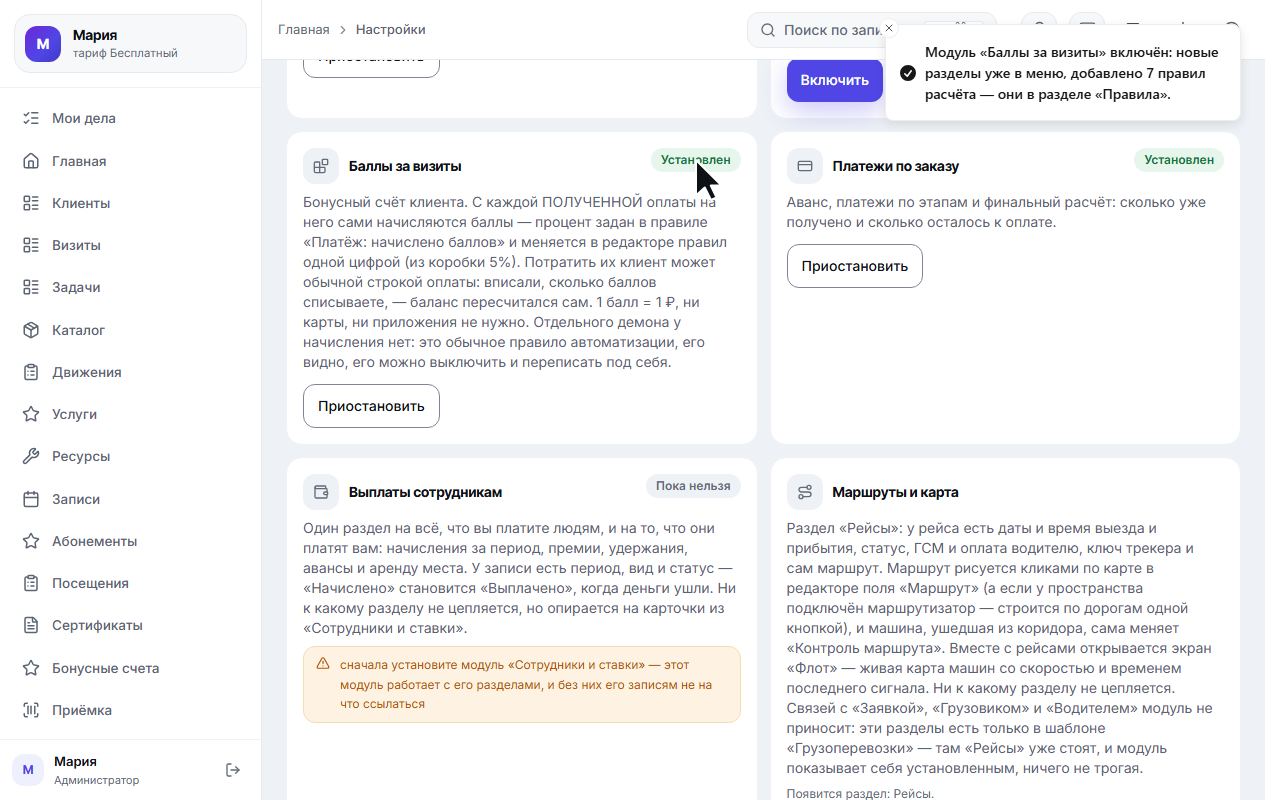Viewport: 1280px width, 800px height.
Task: Click the Настройки breadcrumb
Action: 391,30
